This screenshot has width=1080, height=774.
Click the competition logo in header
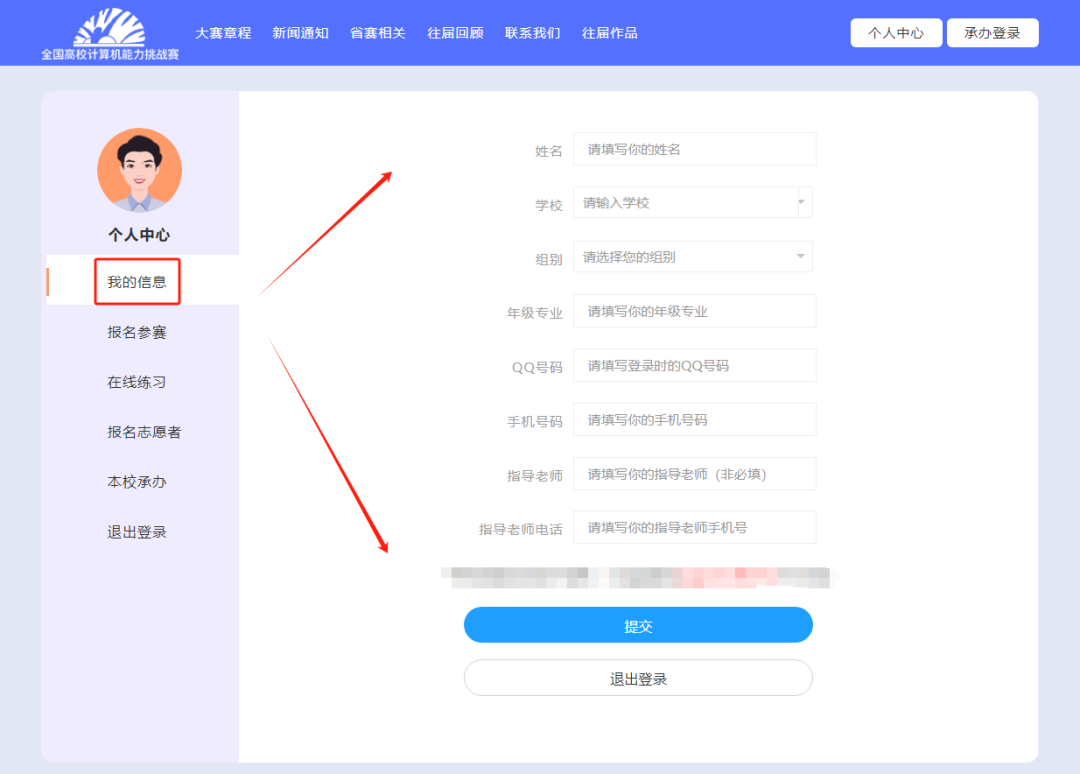point(110,33)
